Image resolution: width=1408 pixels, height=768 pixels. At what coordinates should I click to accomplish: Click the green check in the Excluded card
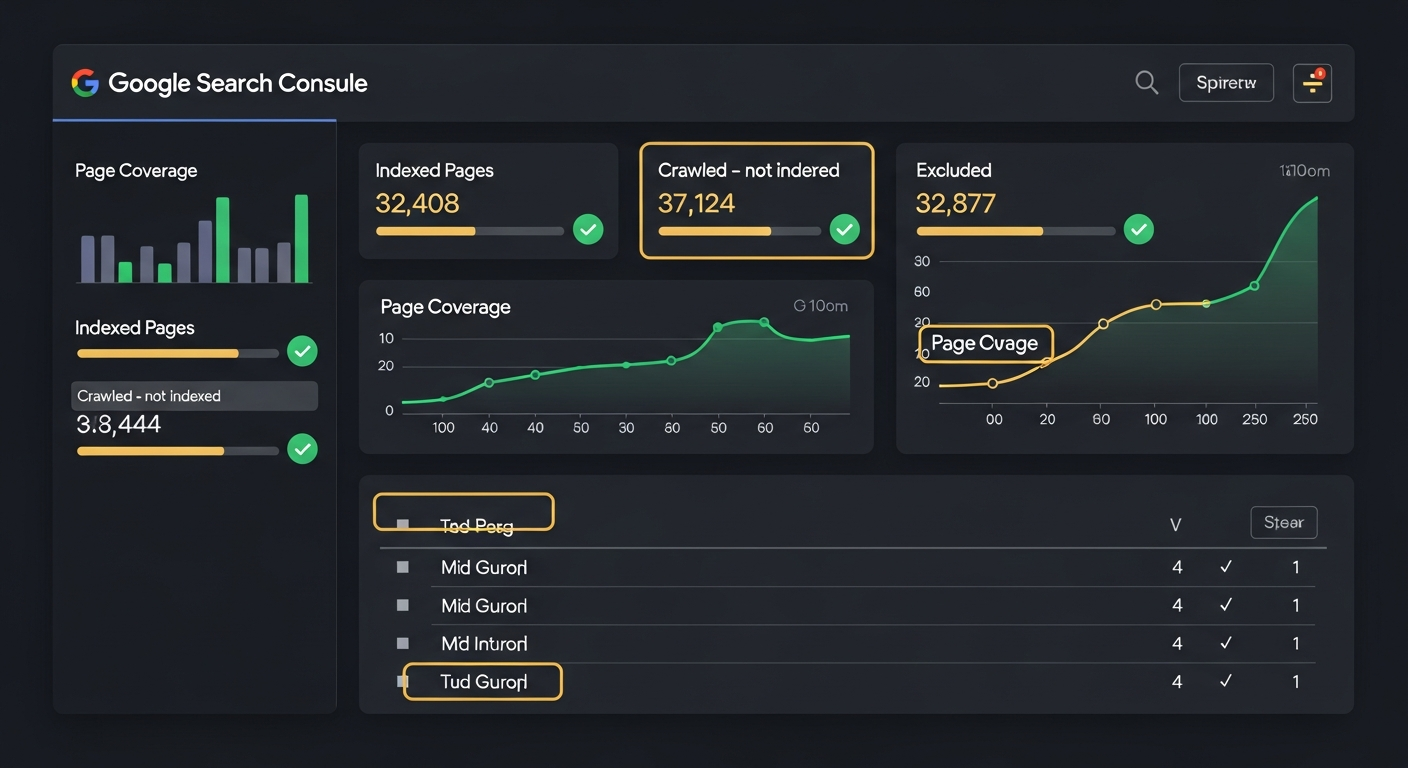click(x=1138, y=230)
